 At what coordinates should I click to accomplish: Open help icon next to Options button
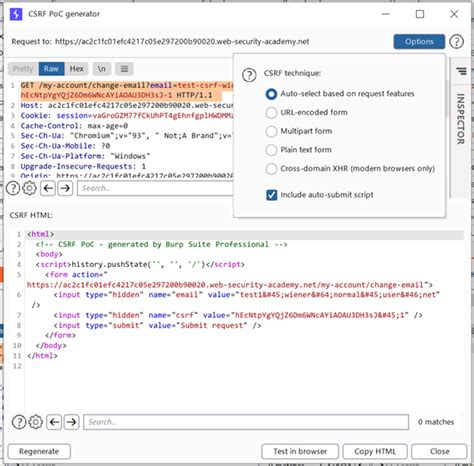click(456, 42)
